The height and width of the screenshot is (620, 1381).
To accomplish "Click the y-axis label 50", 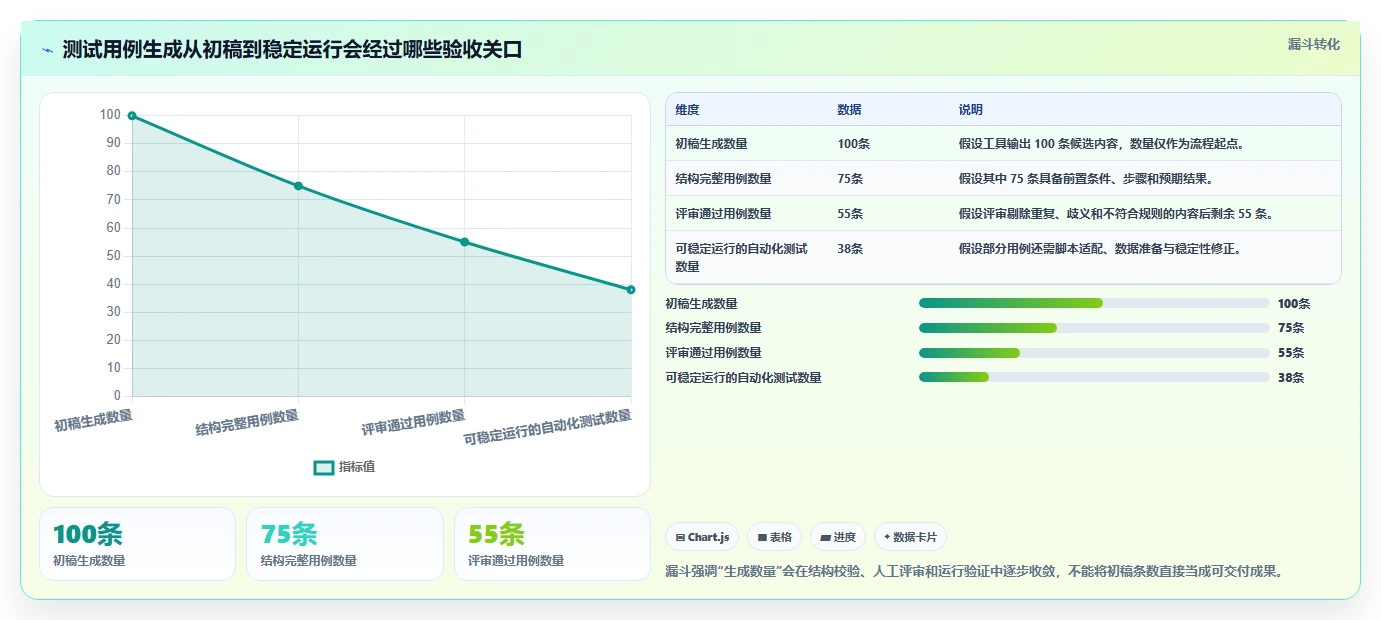I will [113, 256].
